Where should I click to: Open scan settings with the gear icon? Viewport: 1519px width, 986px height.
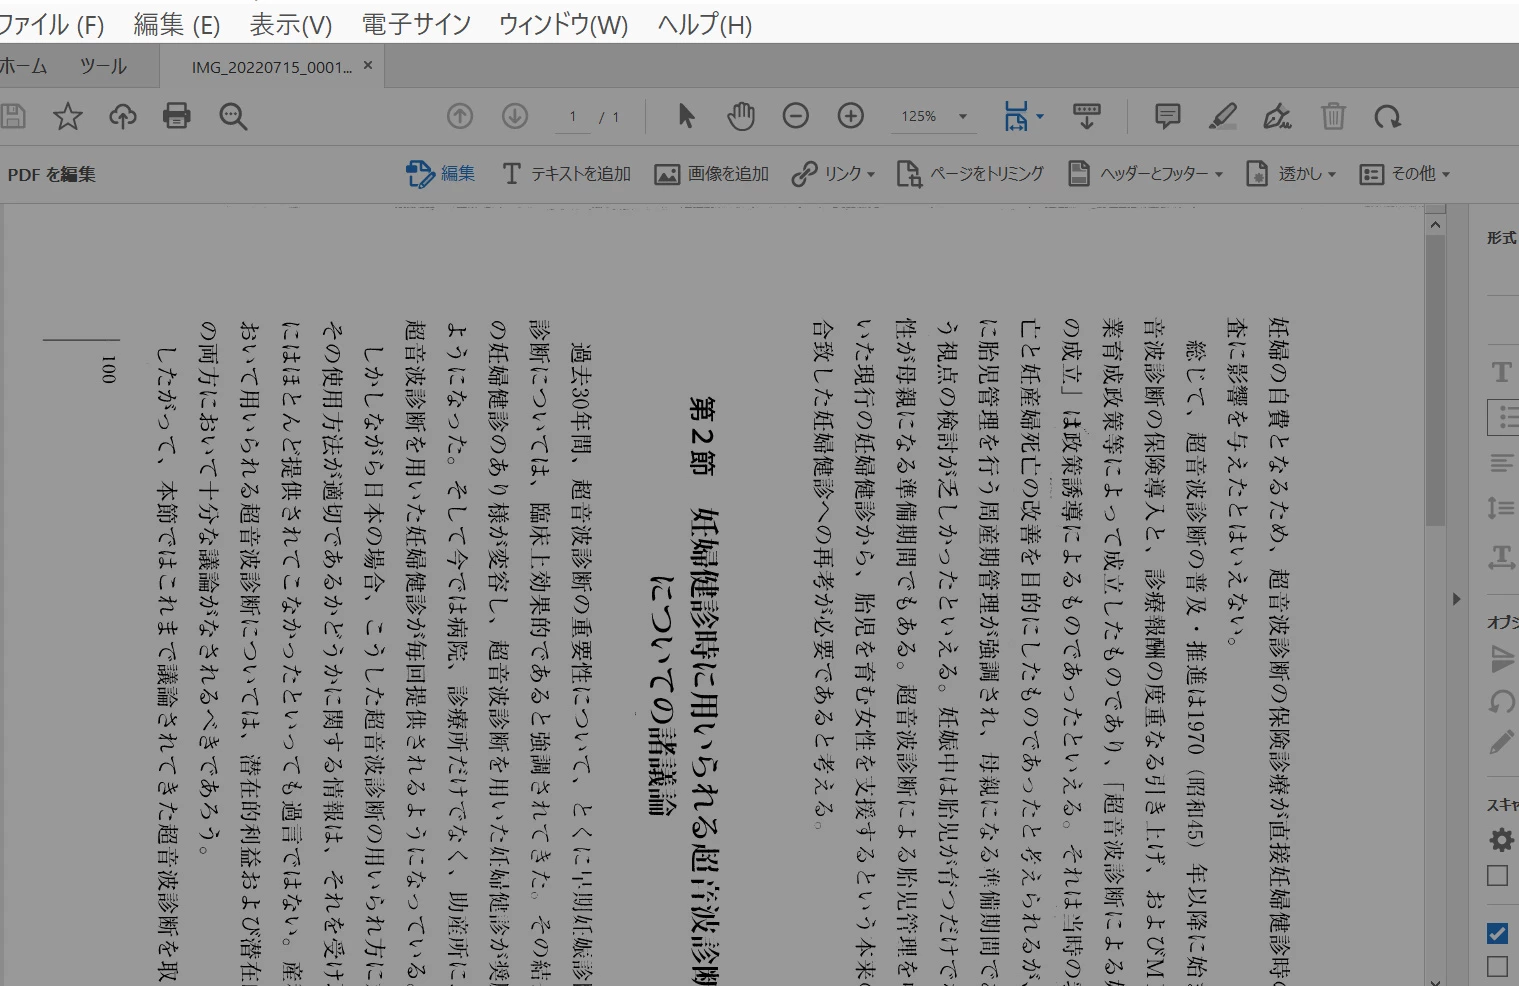(1501, 839)
